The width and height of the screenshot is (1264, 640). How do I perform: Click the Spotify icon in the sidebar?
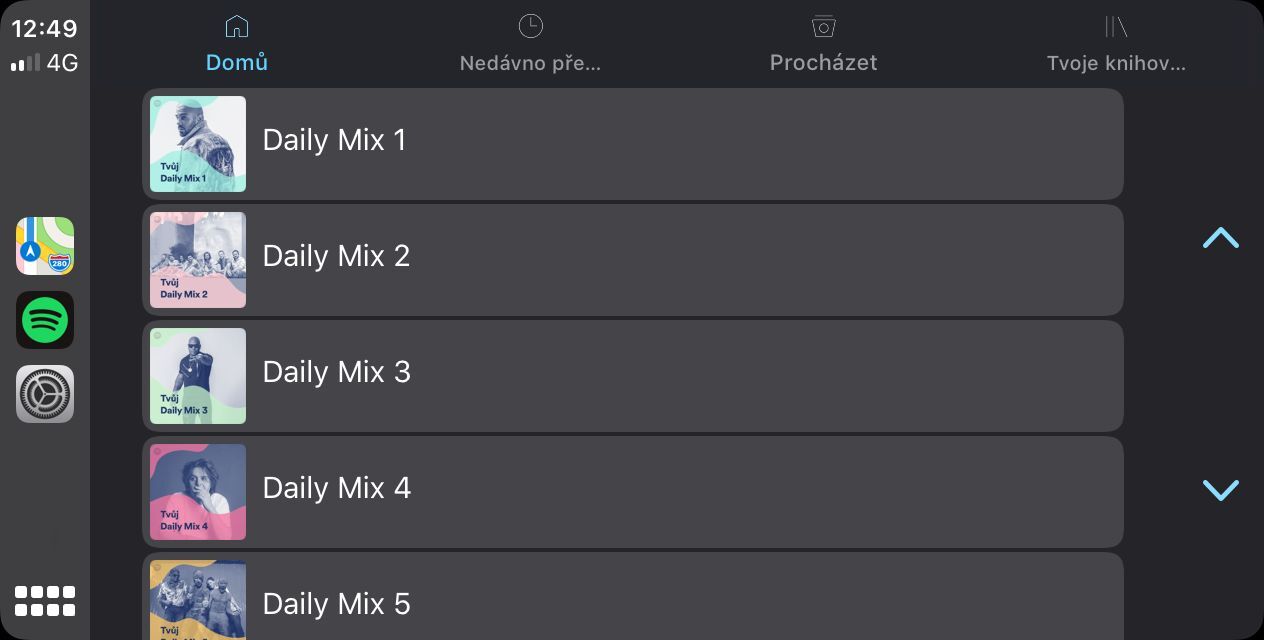(45, 320)
